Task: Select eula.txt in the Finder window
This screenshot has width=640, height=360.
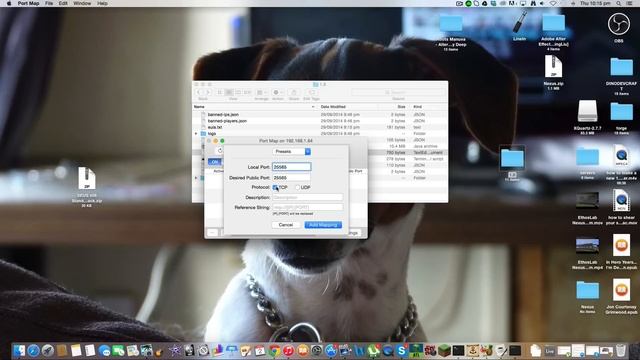Action: pos(215,127)
